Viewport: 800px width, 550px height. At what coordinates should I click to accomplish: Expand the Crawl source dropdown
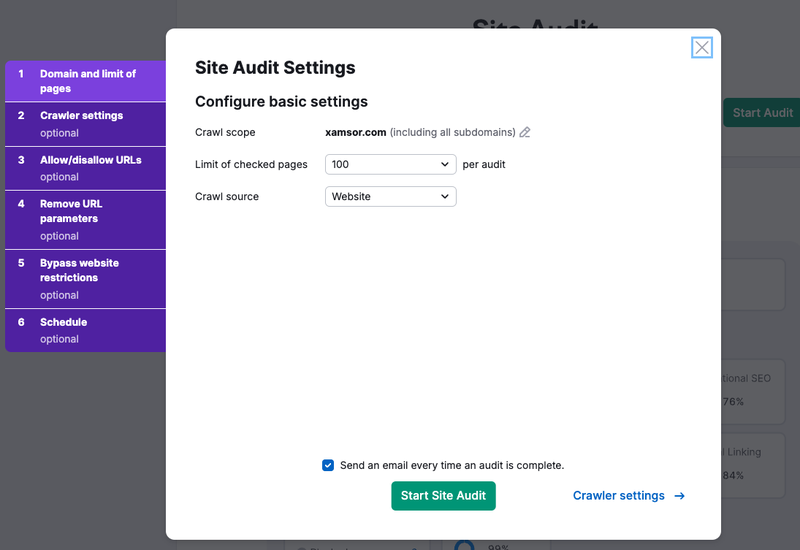click(391, 197)
